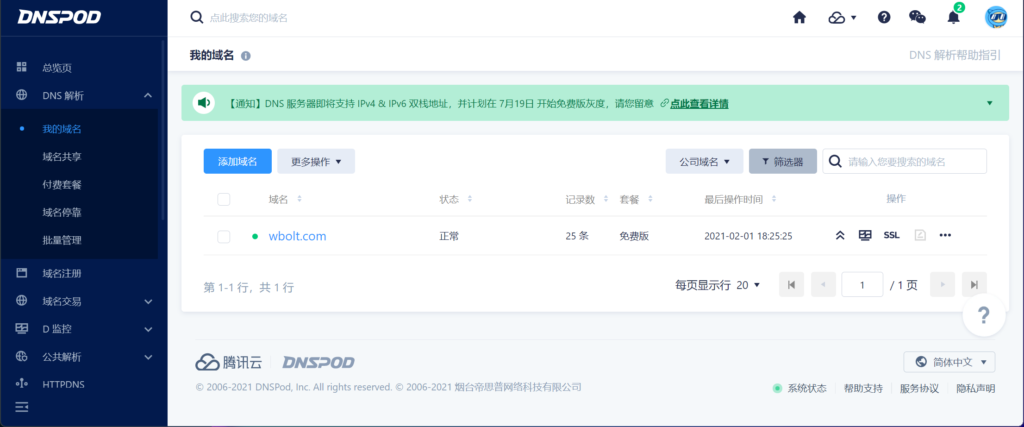Open 域名注册 in the sidebar
Image resolution: width=1024 pixels, height=427 pixels.
point(62,273)
